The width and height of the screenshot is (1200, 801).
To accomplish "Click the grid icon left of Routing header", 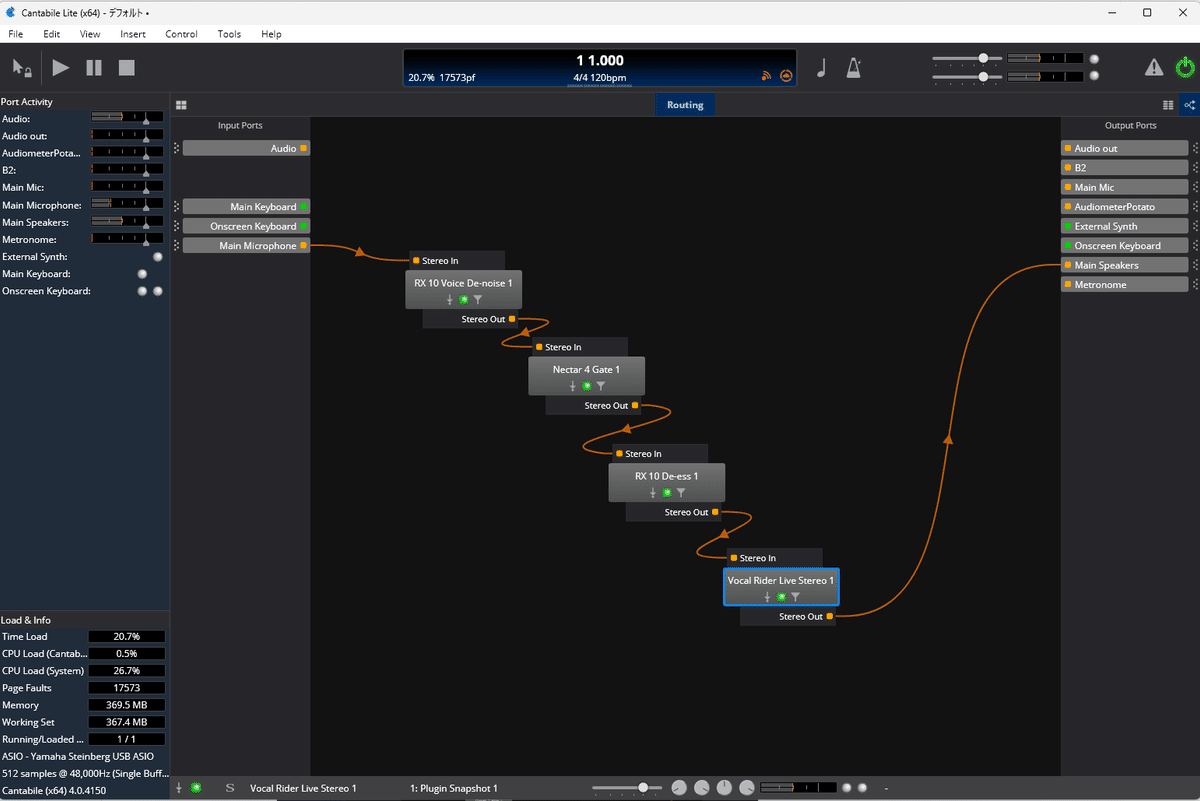I will 181,104.
